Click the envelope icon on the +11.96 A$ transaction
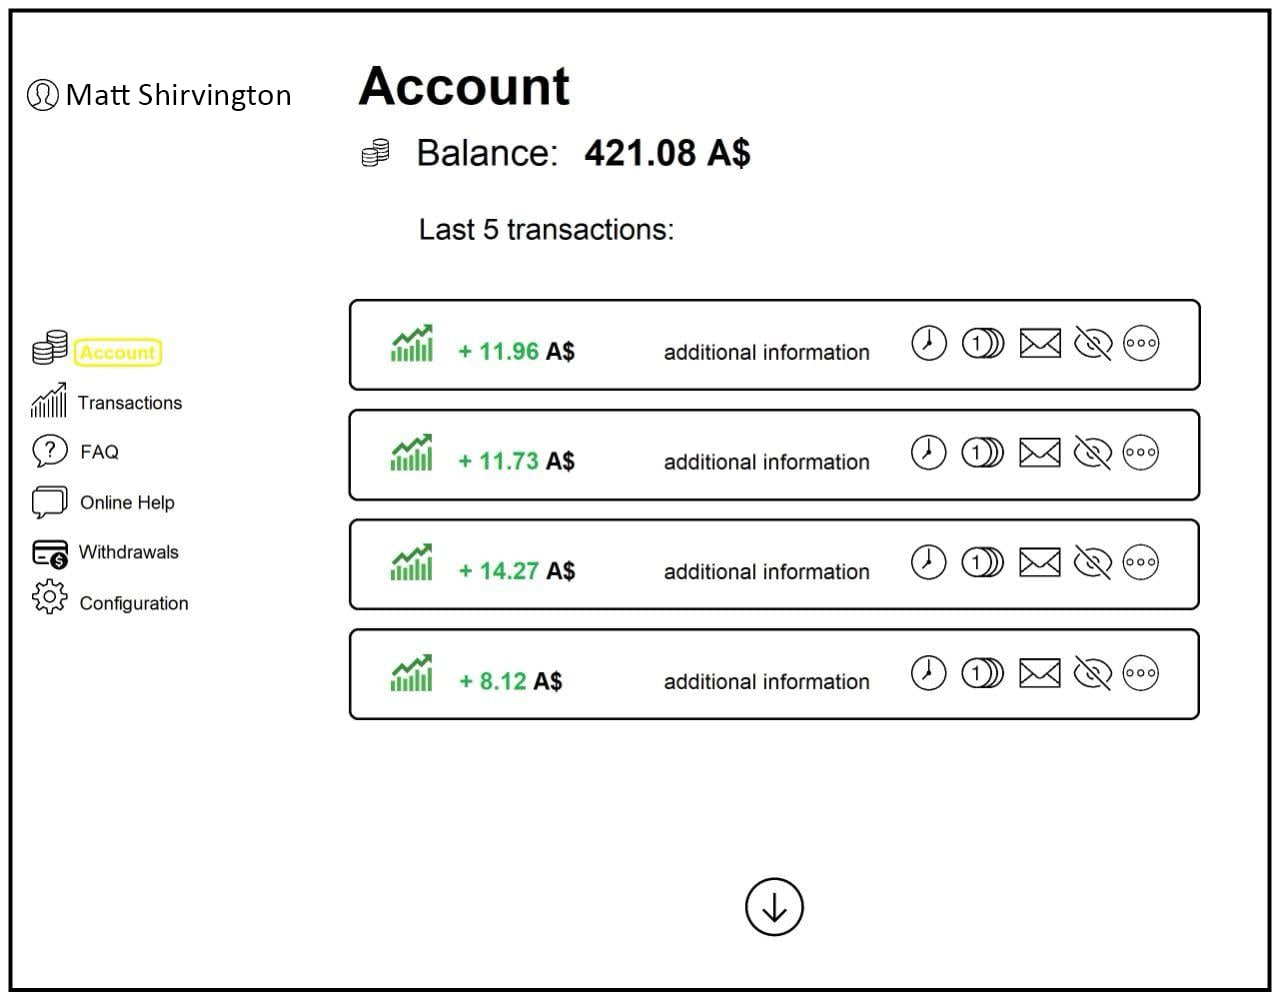The image size is (1280, 1000). pos(1039,343)
